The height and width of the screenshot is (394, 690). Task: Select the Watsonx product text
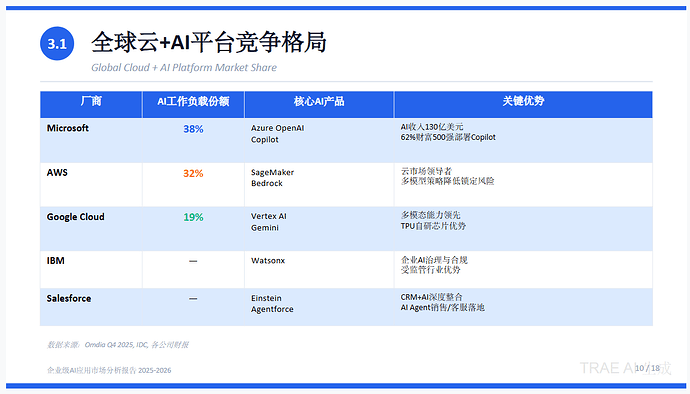point(268,261)
